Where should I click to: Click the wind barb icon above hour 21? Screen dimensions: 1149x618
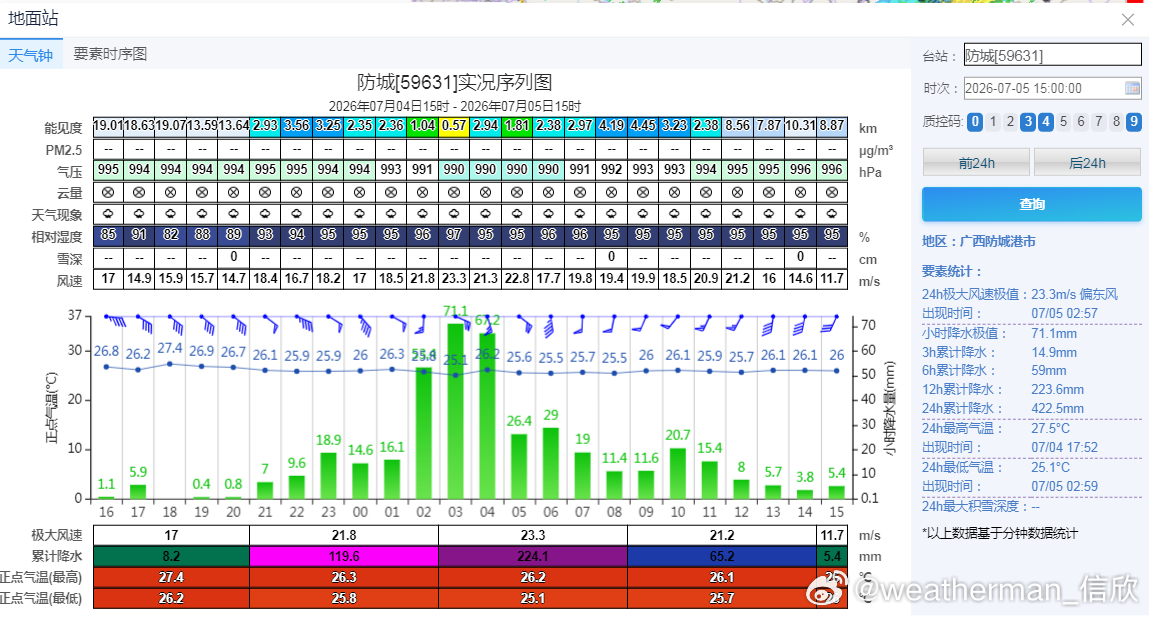[x=270, y=323]
